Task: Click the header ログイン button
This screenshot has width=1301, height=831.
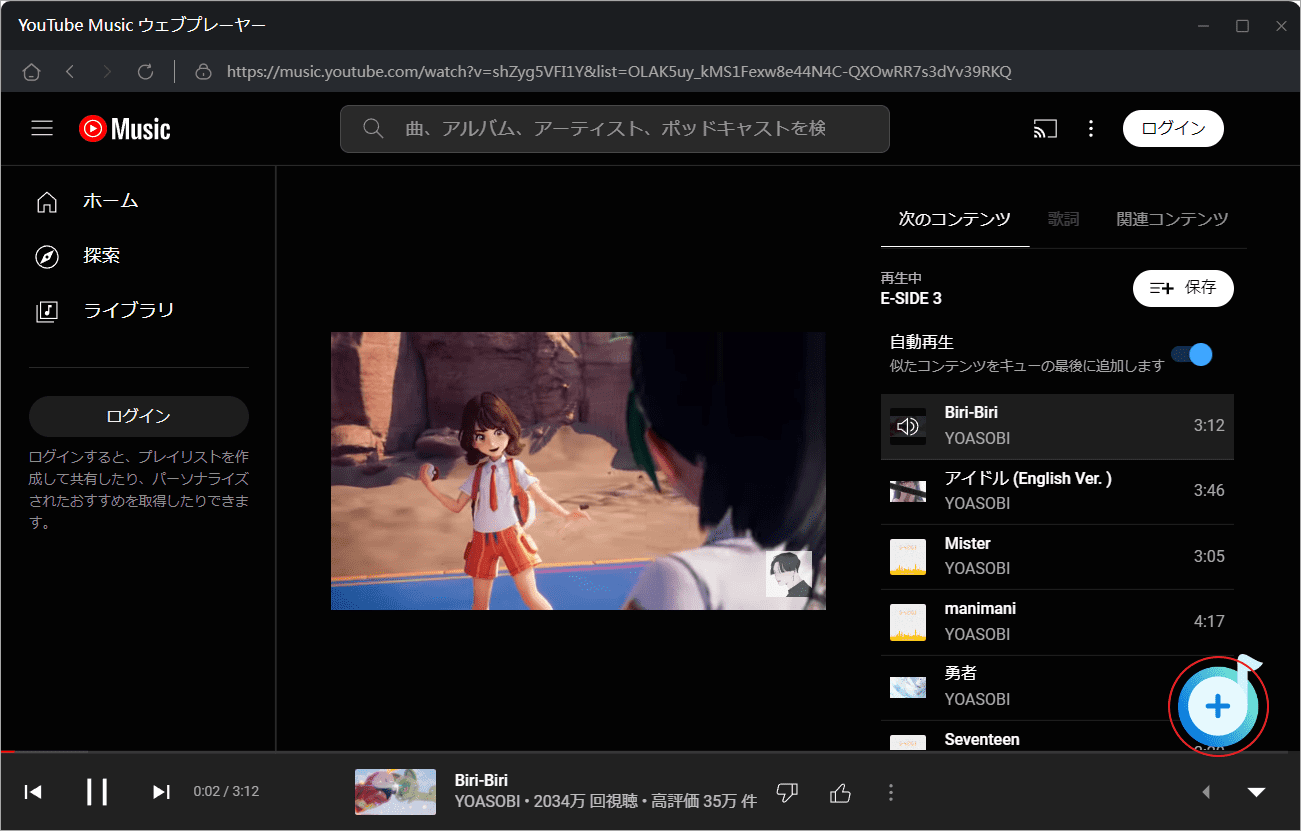Action: point(1173,129)
